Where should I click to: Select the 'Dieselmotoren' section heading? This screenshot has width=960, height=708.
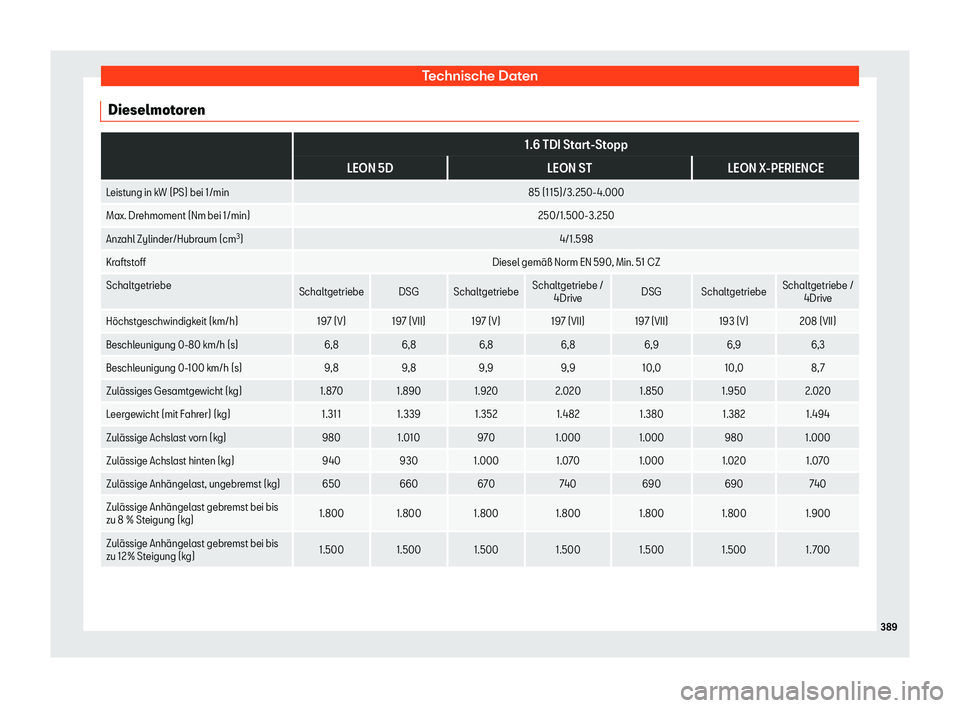pos(157,110)
